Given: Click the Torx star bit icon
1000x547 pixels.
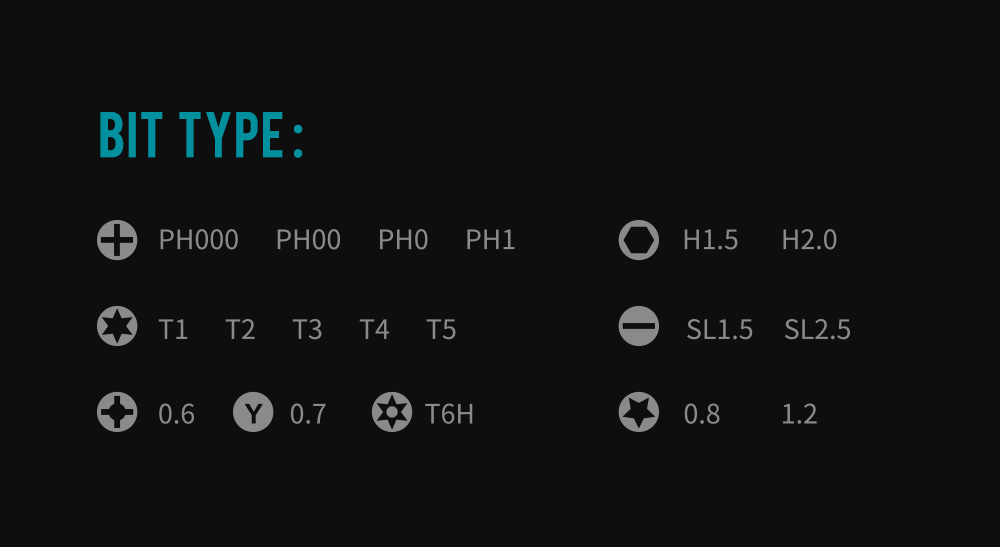Looking at the screenshot, I should (117, 328).
